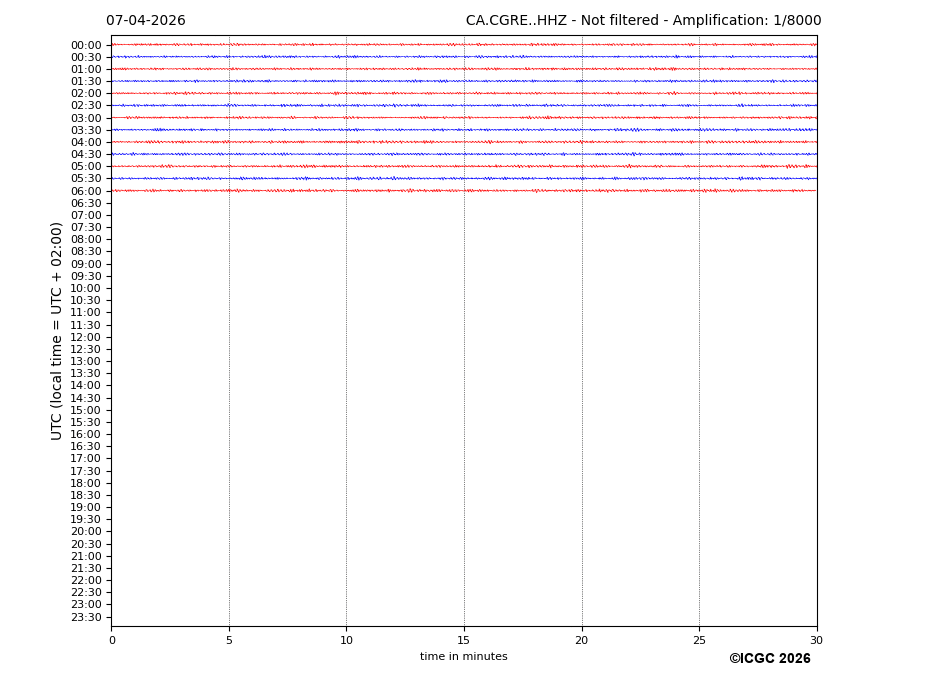Click the 25 tick on the x-axis
Image resolution: width=927 pixels, height=696 pixels.
point(699,640)
